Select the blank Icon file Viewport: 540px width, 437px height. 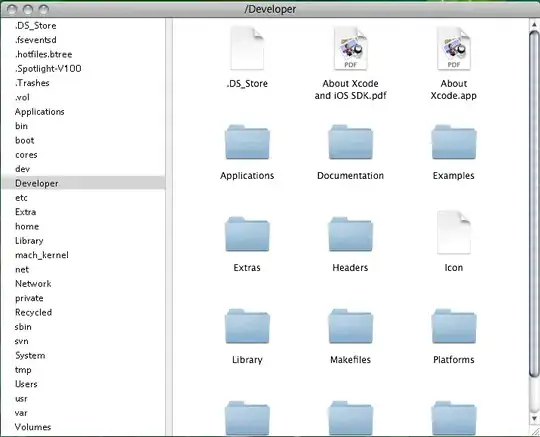coord(454,232)
